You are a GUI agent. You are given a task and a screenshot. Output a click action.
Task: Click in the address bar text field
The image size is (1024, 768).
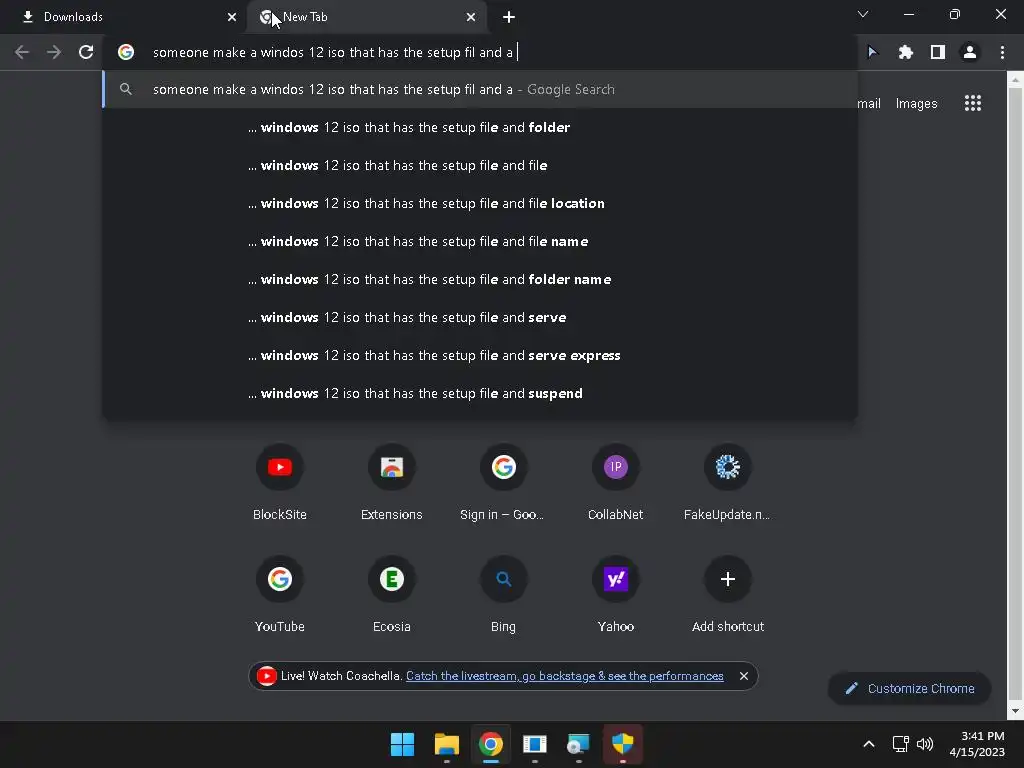pos(480,52)
